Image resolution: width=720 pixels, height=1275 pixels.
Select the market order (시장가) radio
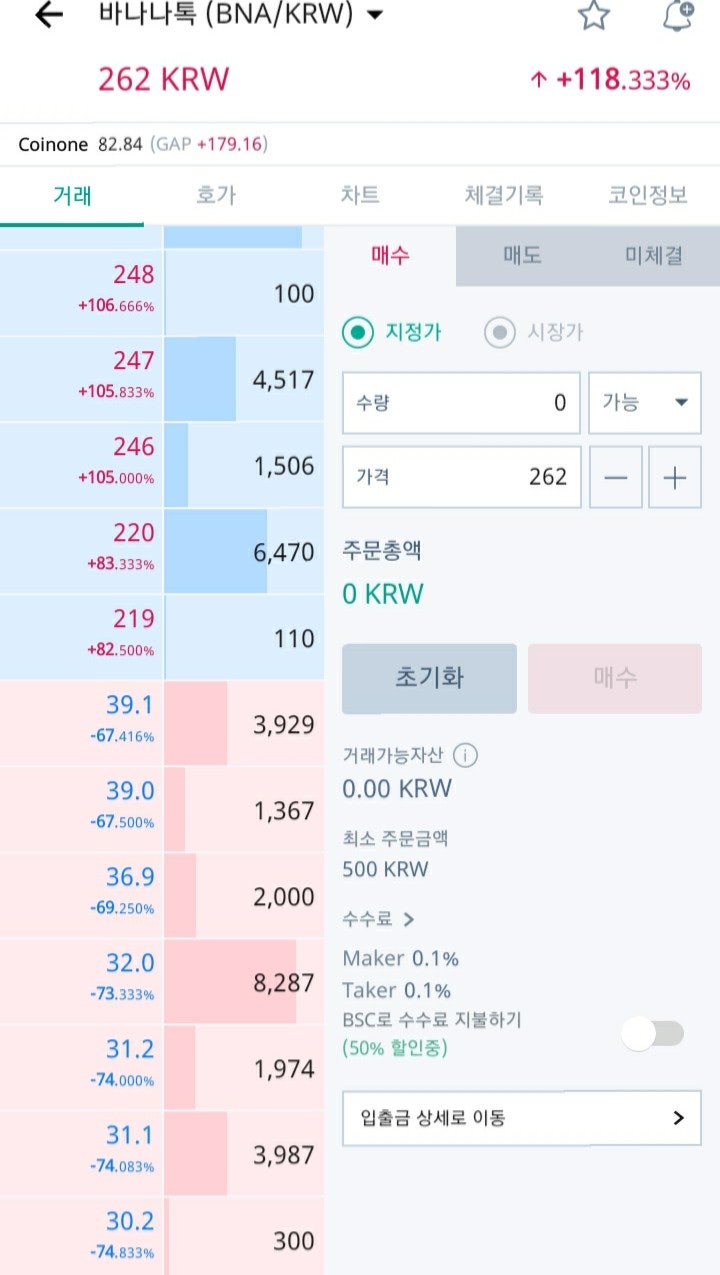tap(500, 333)
